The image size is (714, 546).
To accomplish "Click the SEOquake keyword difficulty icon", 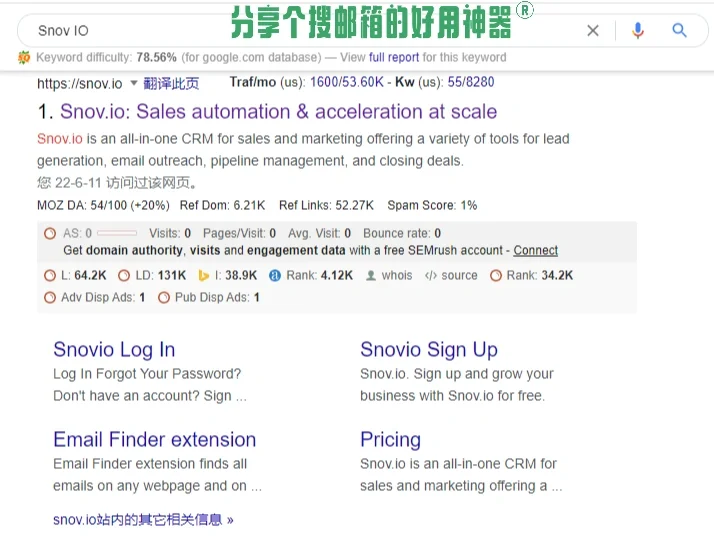I will (x=24, y=57).
